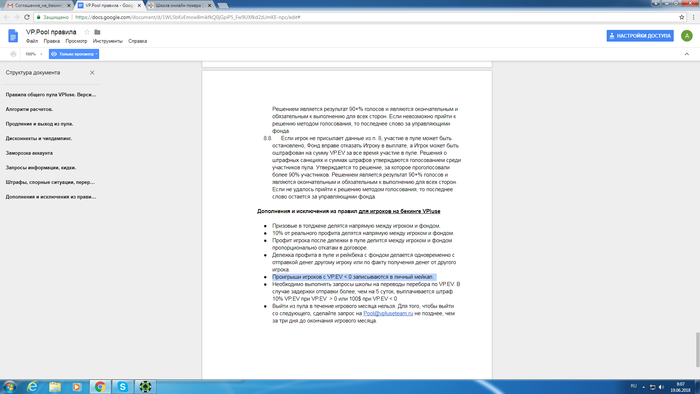Jump to outline Дисконнекты и чипдампинг
700x394 pixels.
38,138
